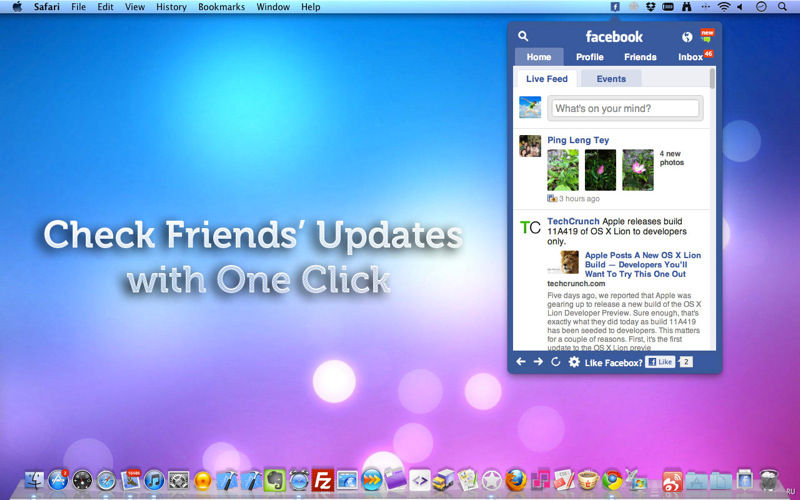The width and height of the screenshot is (800, 500).
Task: View the pink flower photo thumbnail
Action: coord(600,170)
